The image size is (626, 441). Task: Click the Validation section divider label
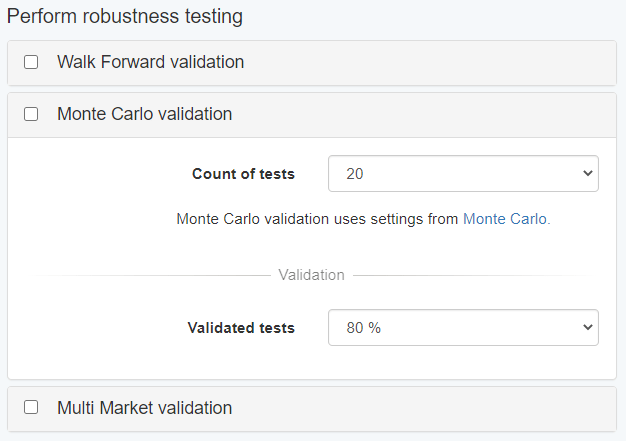tap(311, 274)
